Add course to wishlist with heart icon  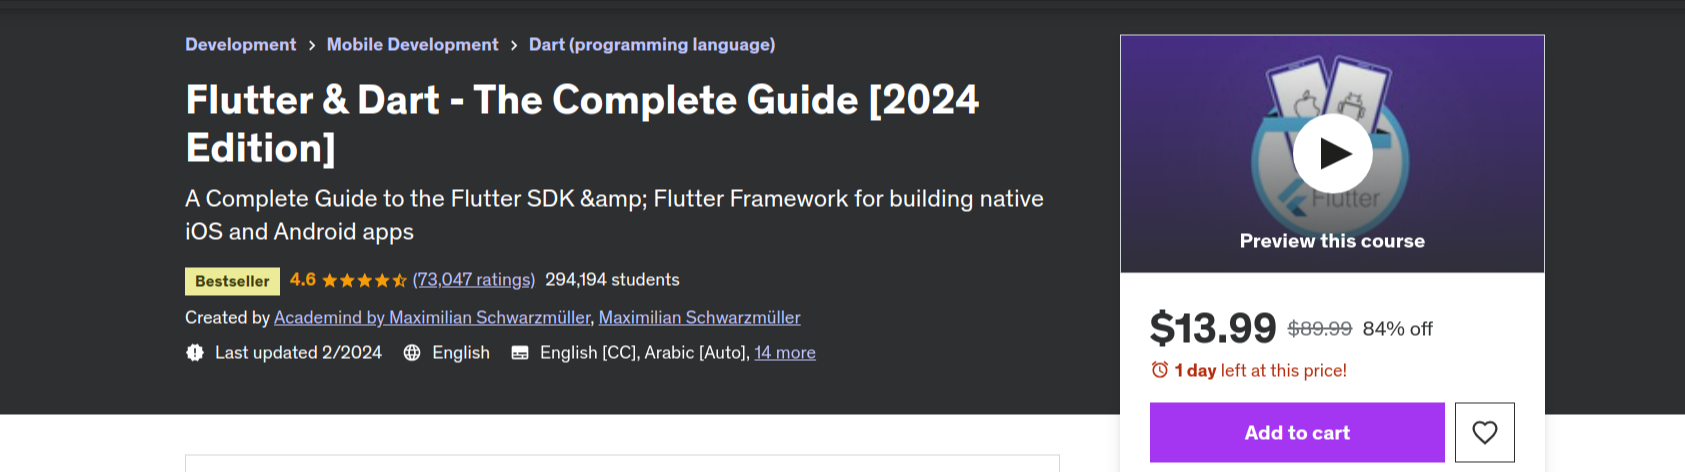coord(1485,432)
